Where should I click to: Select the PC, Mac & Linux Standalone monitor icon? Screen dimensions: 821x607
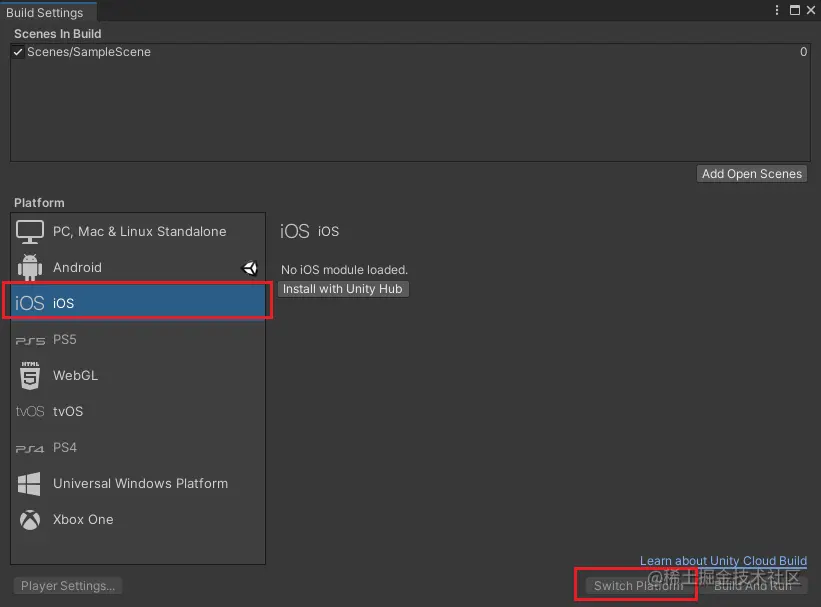pos(29,231)
